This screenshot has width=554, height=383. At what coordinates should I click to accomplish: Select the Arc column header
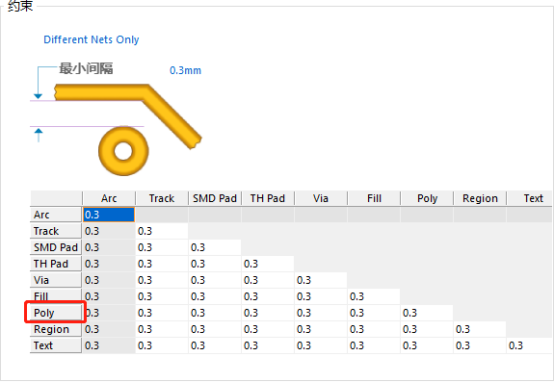[109, 198]
